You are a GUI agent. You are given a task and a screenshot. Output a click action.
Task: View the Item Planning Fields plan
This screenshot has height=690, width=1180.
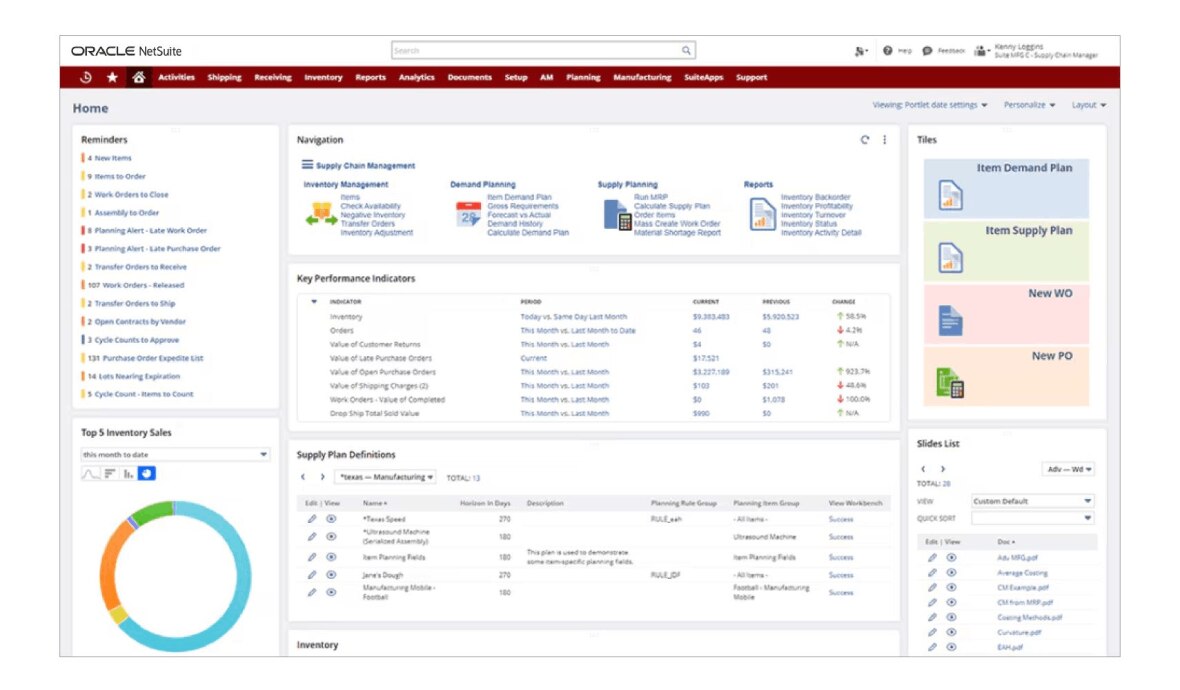(331, 558)
